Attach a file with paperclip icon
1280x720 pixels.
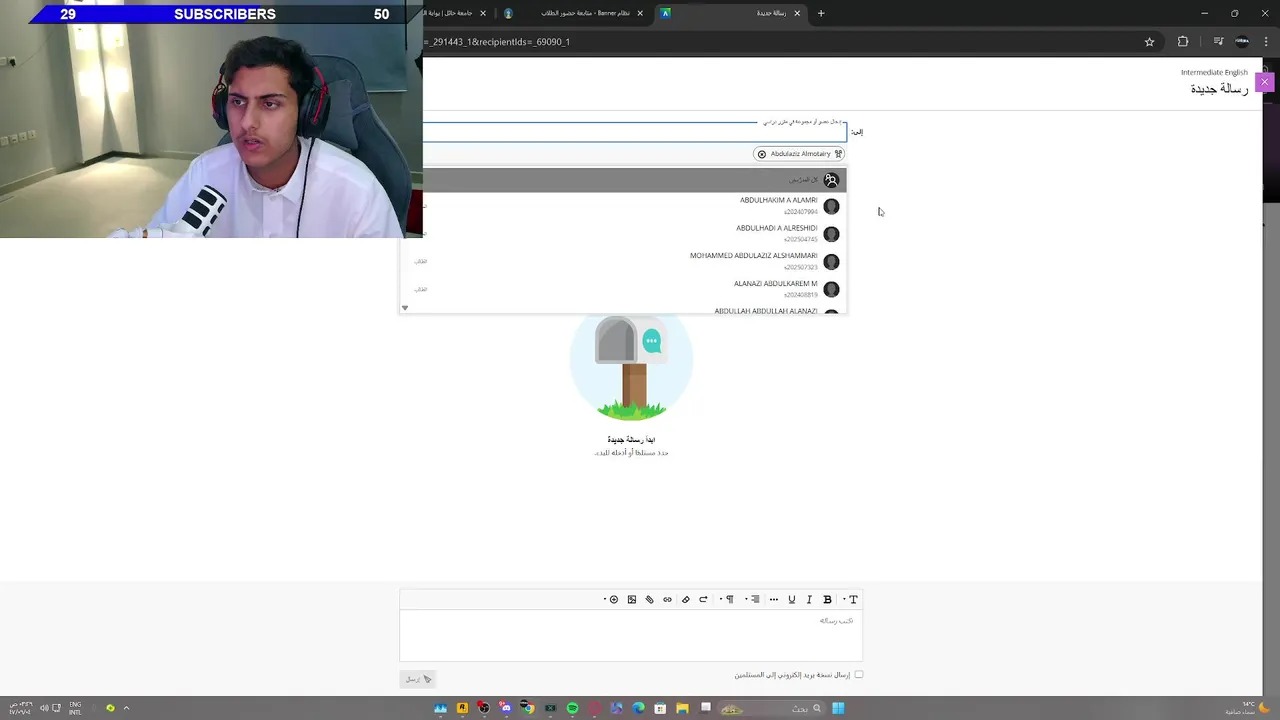click(649, 600)
